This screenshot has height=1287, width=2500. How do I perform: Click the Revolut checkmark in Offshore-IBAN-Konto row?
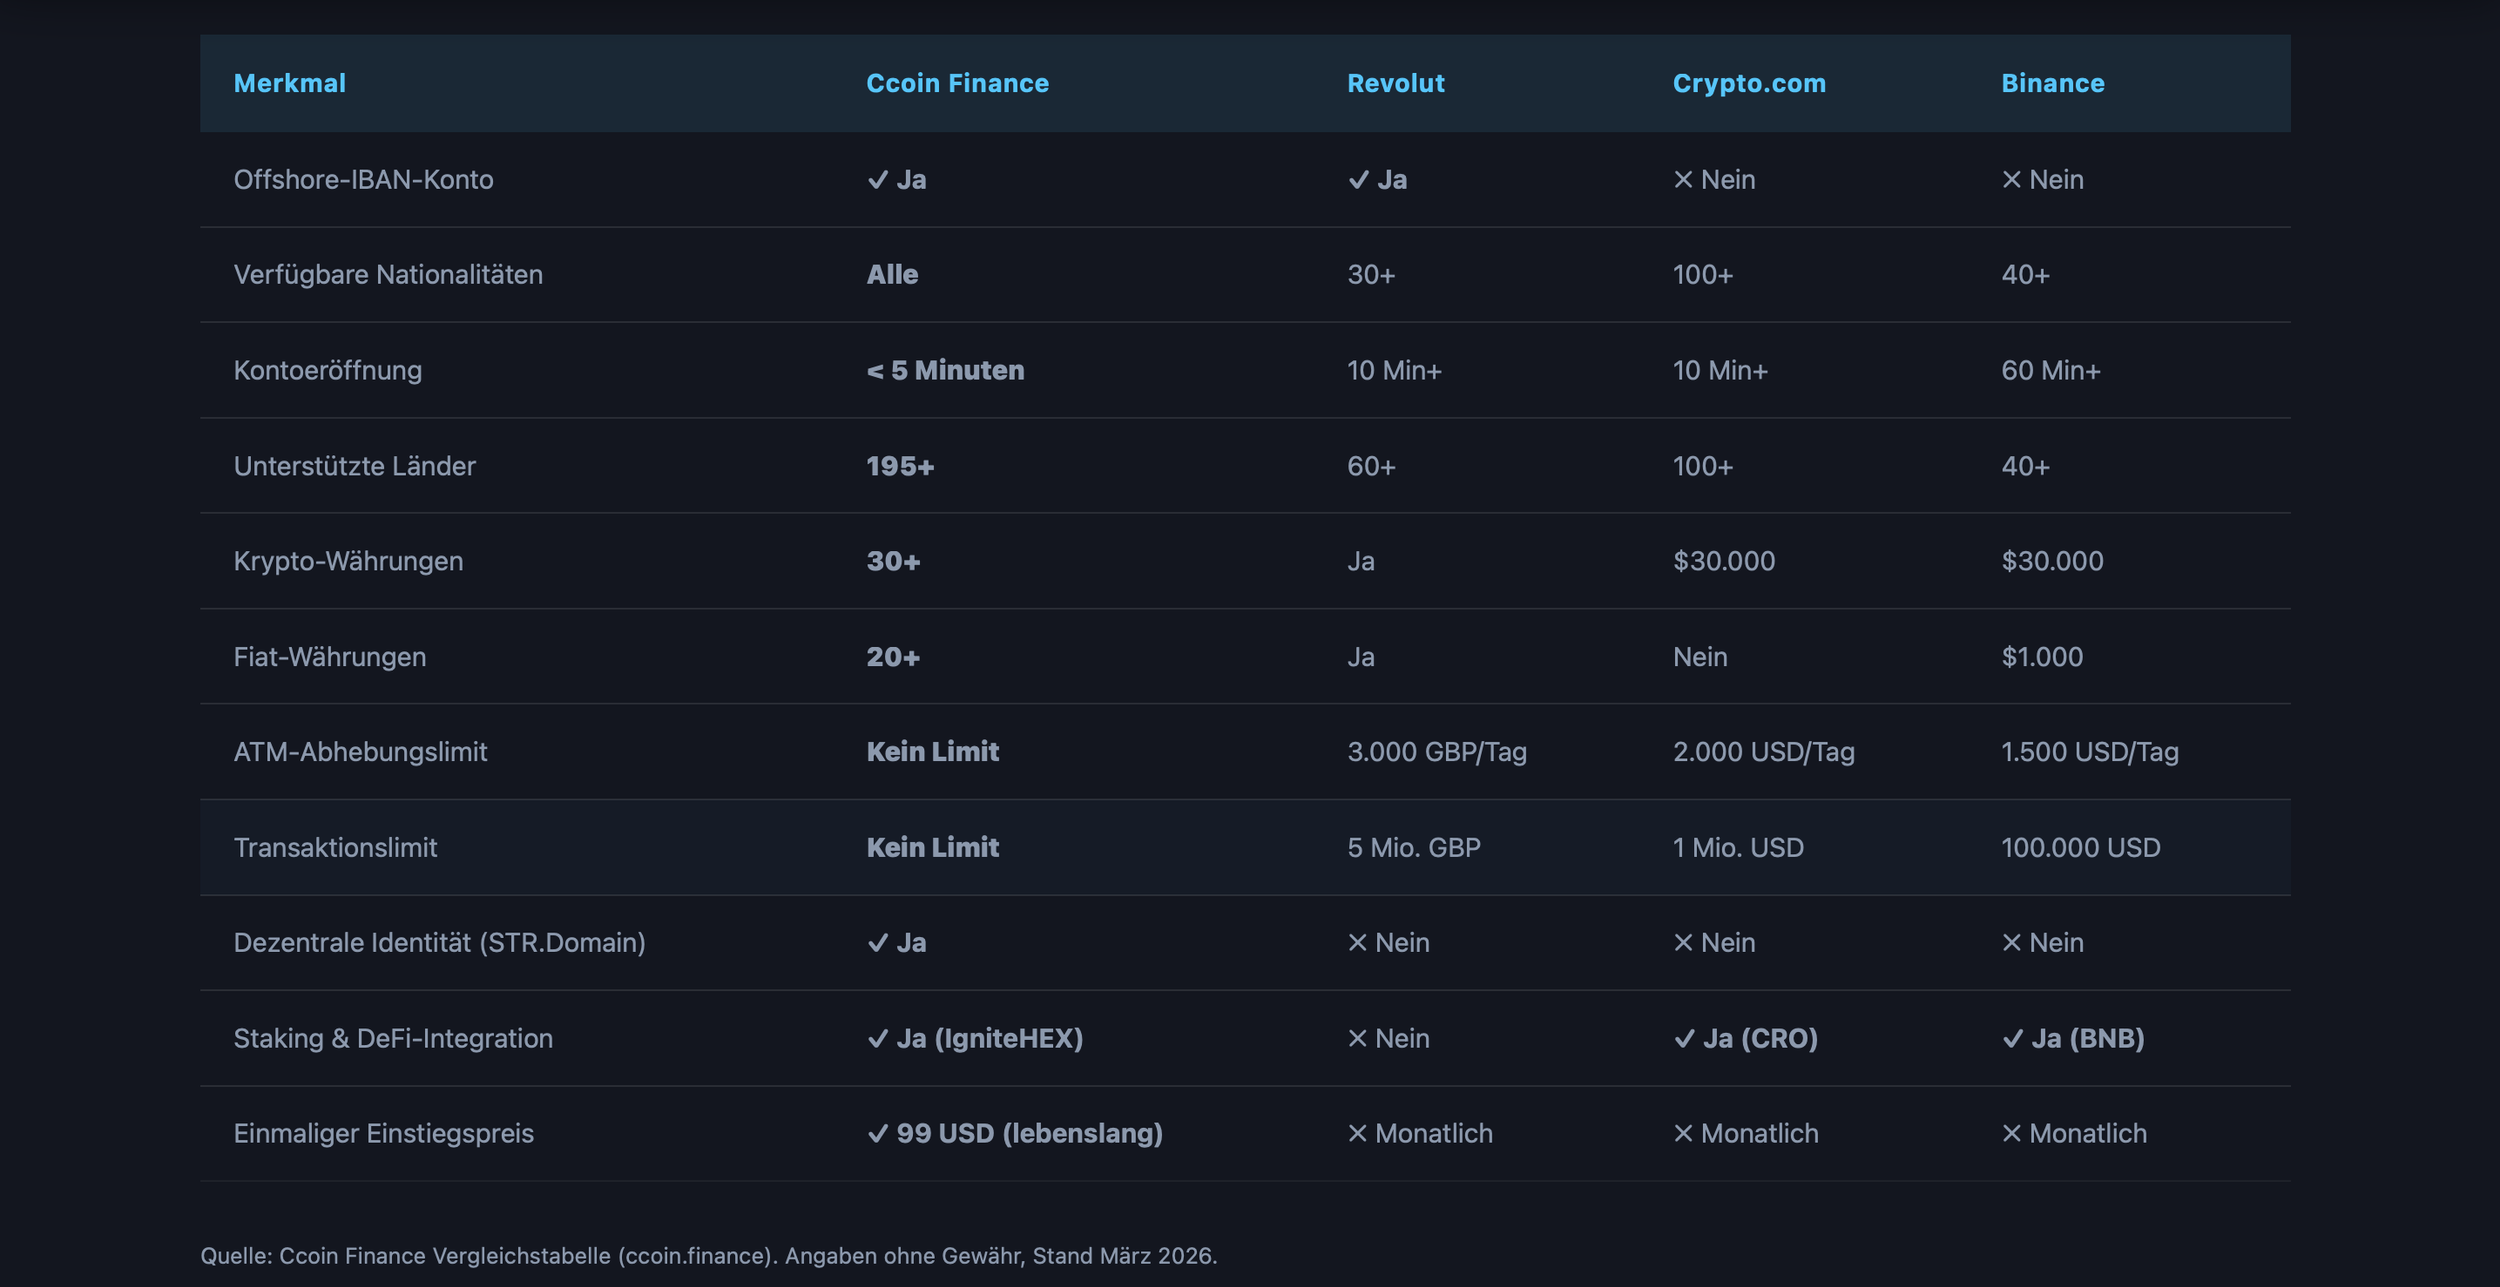1358,180
